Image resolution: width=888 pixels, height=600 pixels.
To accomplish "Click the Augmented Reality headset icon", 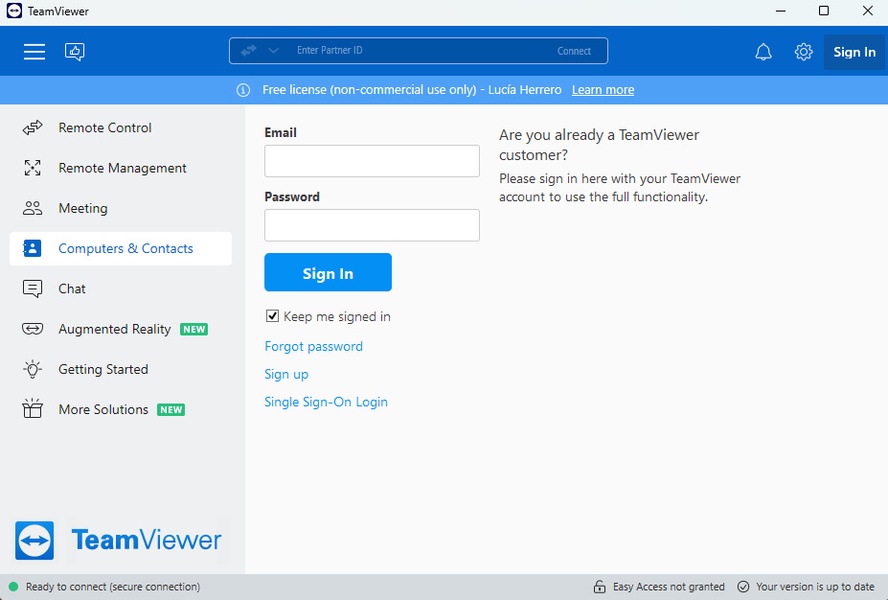I will pos(33,329).
